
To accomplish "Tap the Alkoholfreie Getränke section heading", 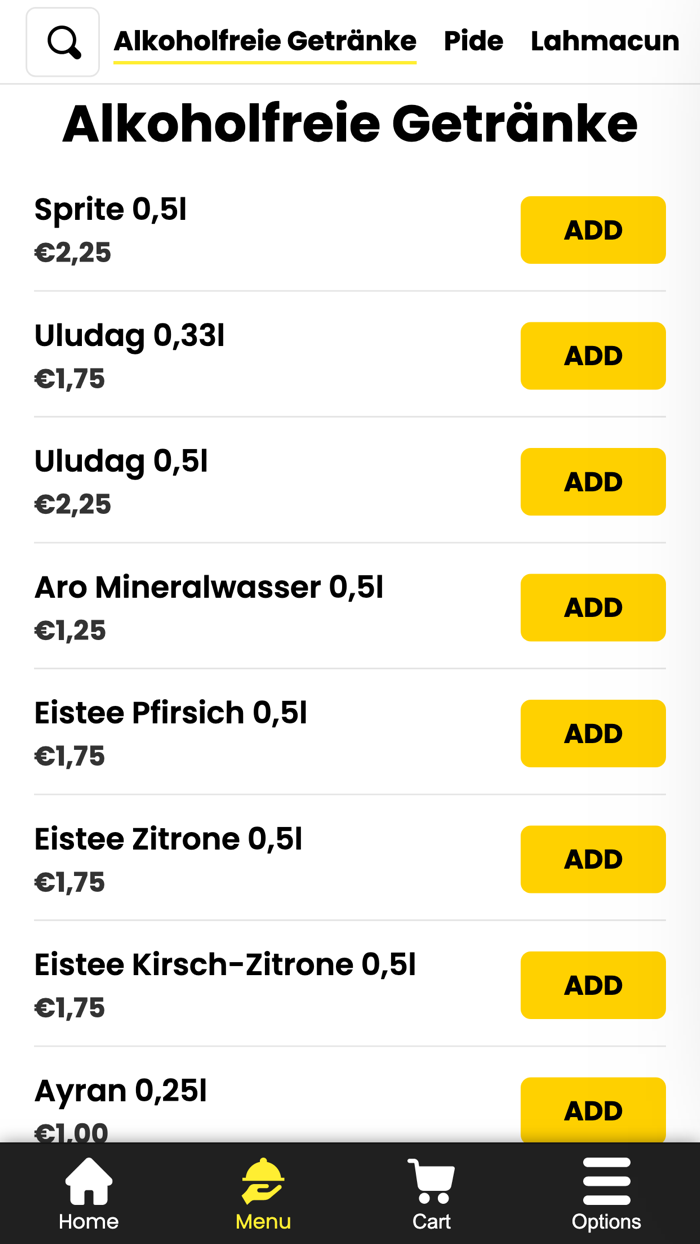I will click(x=350, y=124).
